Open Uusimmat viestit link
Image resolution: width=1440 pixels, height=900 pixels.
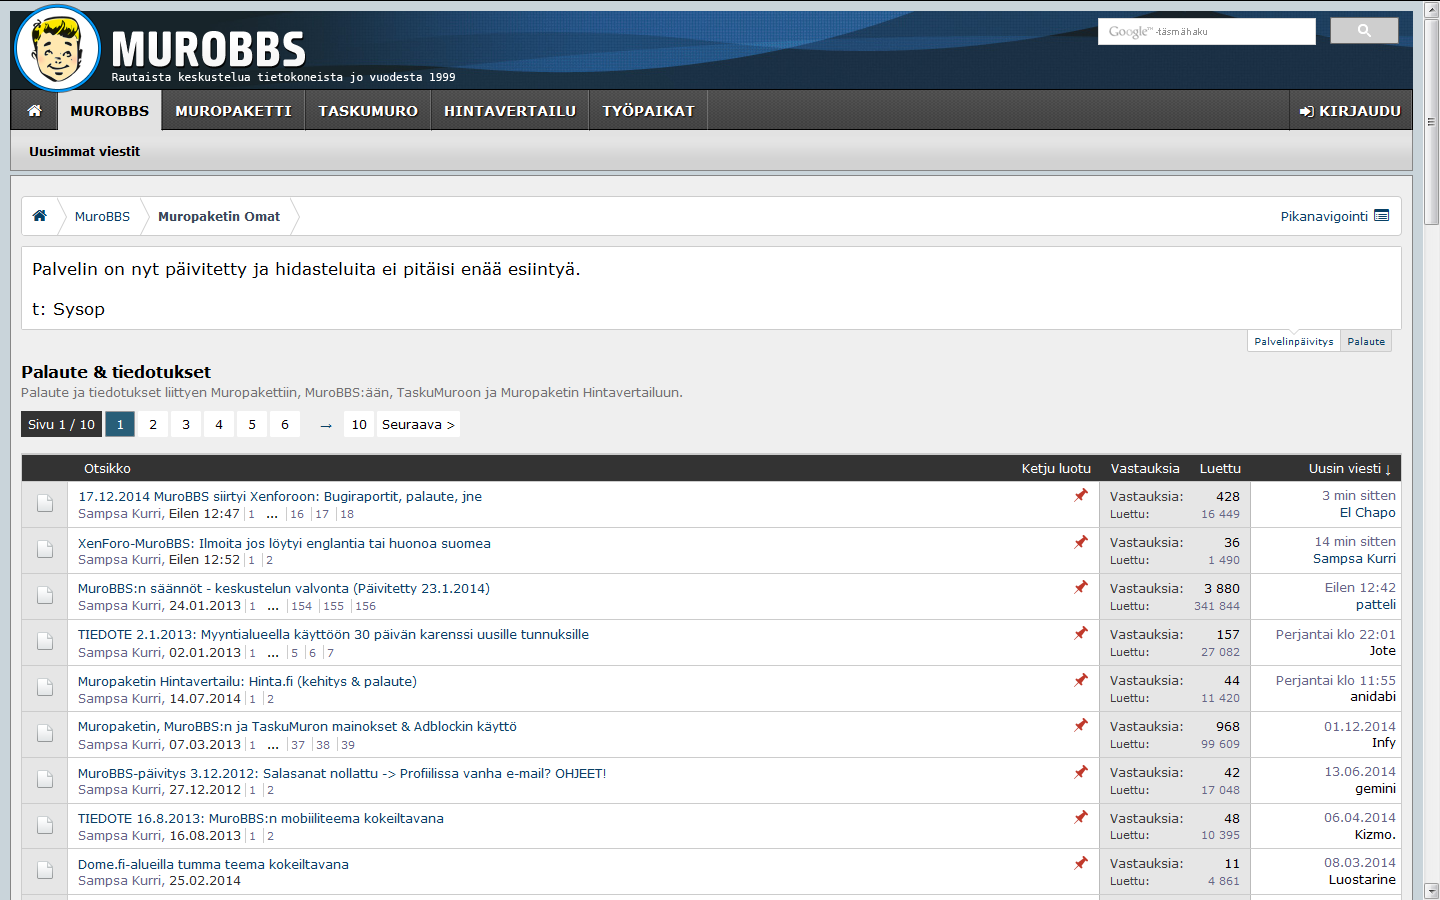click(x=85, y=151)
